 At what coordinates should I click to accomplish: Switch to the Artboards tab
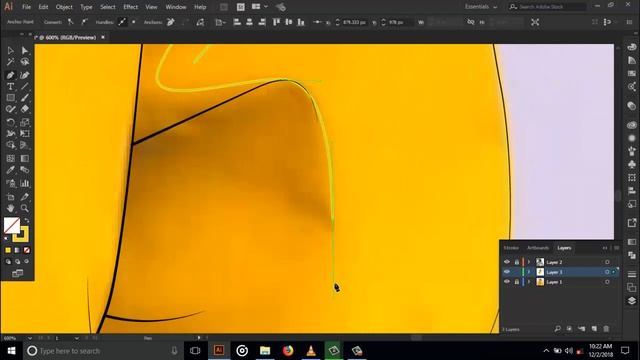538,248
